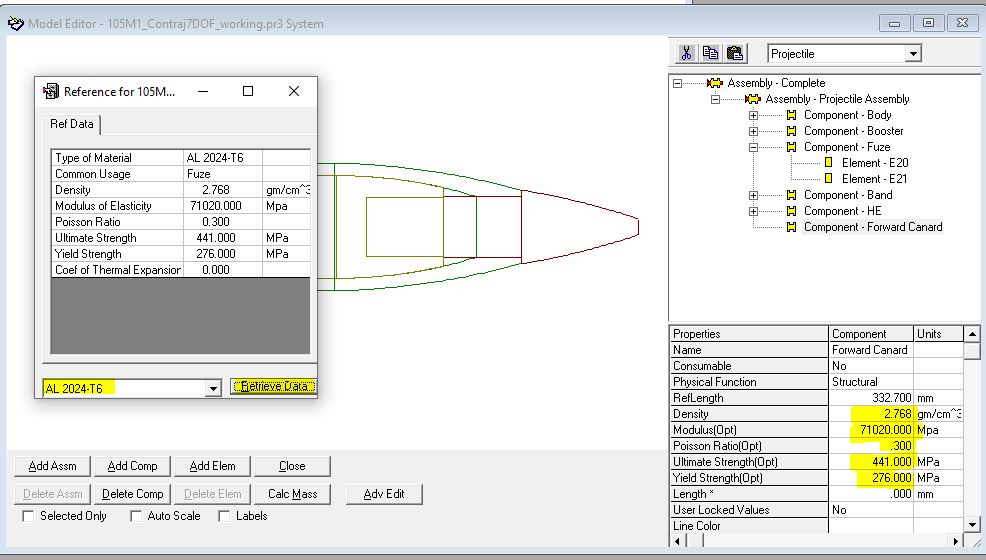
Task: Click the Element - E21 icon
Action: point(829,179)
